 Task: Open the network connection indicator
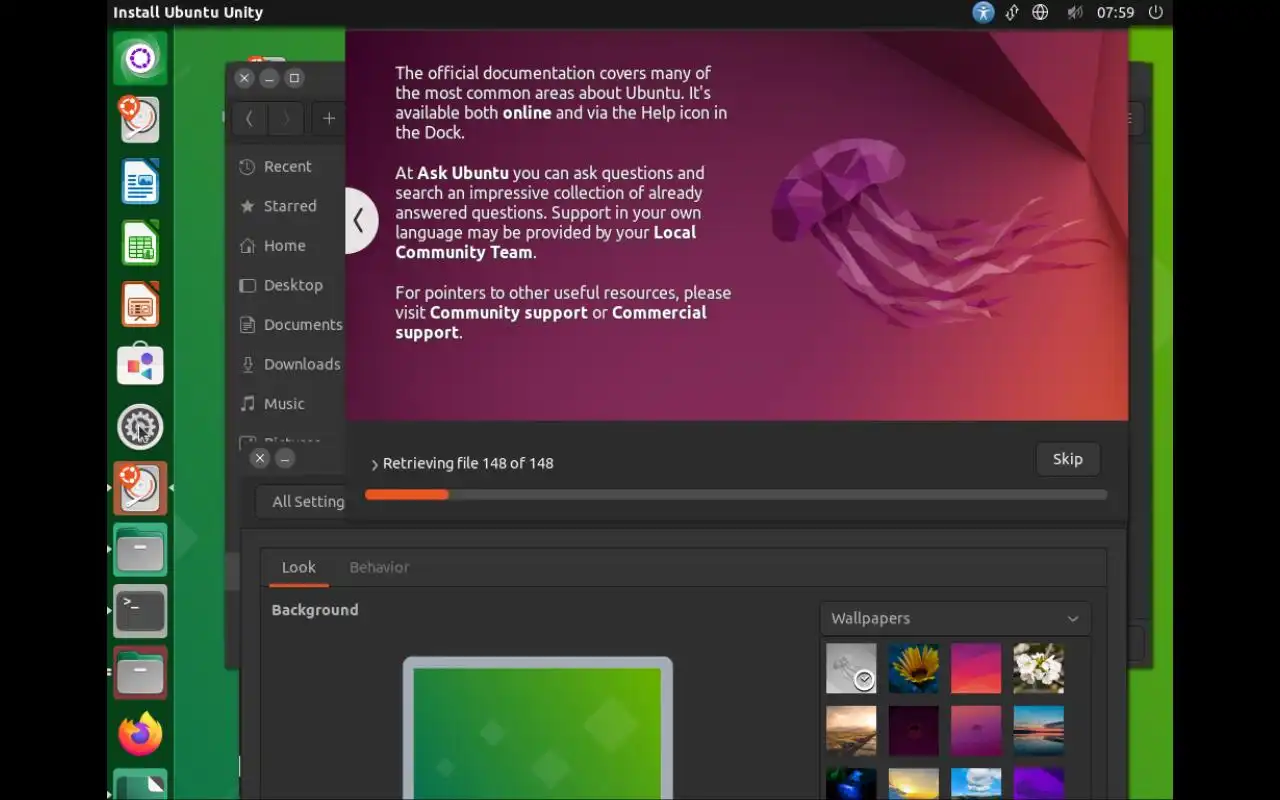[1012, 12]
